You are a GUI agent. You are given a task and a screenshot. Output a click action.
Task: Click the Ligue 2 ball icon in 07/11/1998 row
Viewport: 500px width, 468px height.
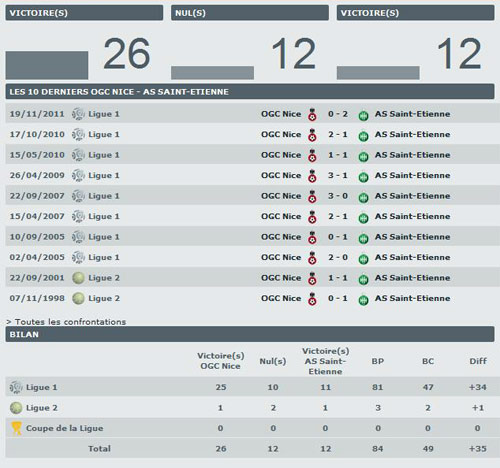coord(78,298)
